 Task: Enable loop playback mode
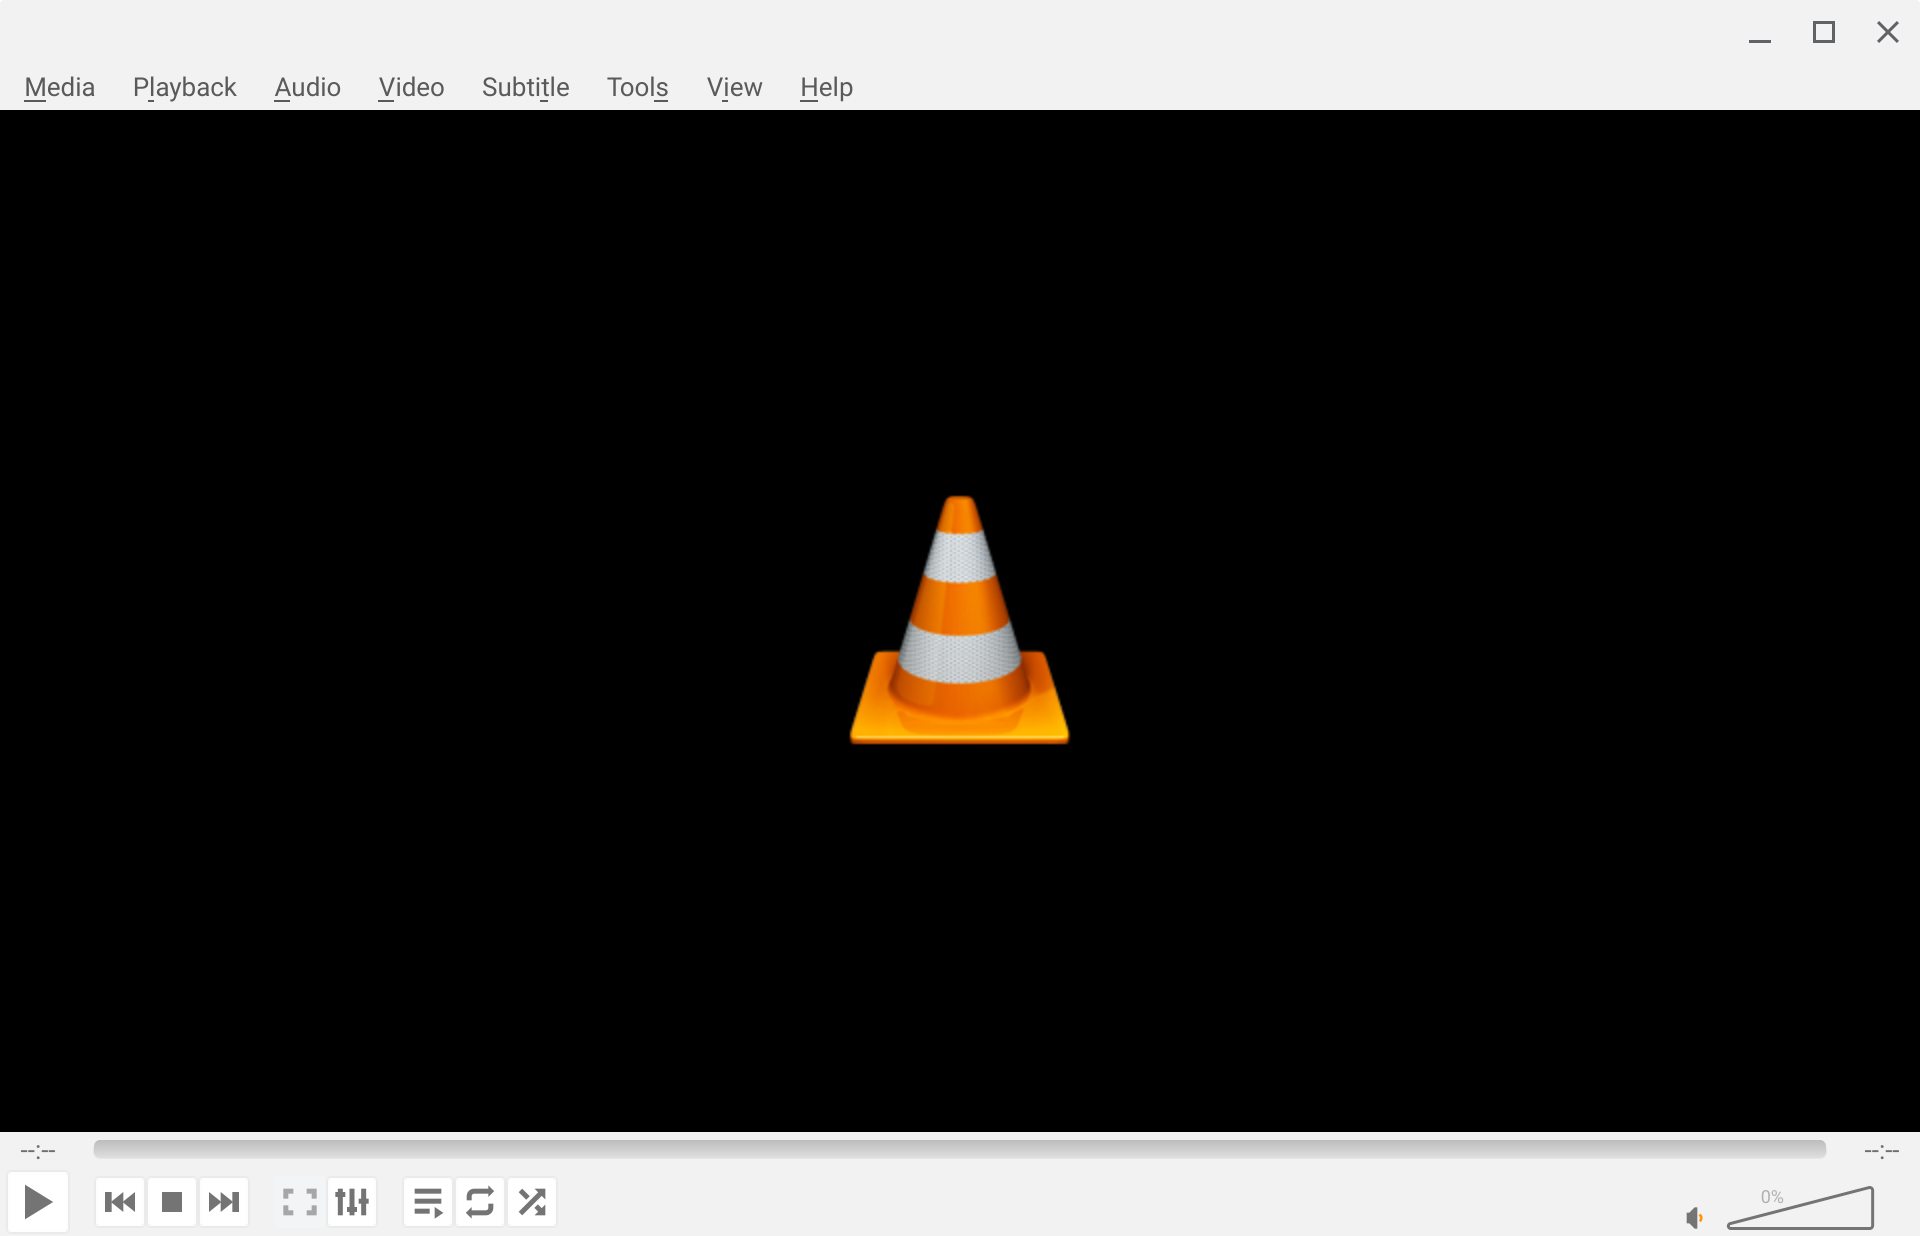479,1202
